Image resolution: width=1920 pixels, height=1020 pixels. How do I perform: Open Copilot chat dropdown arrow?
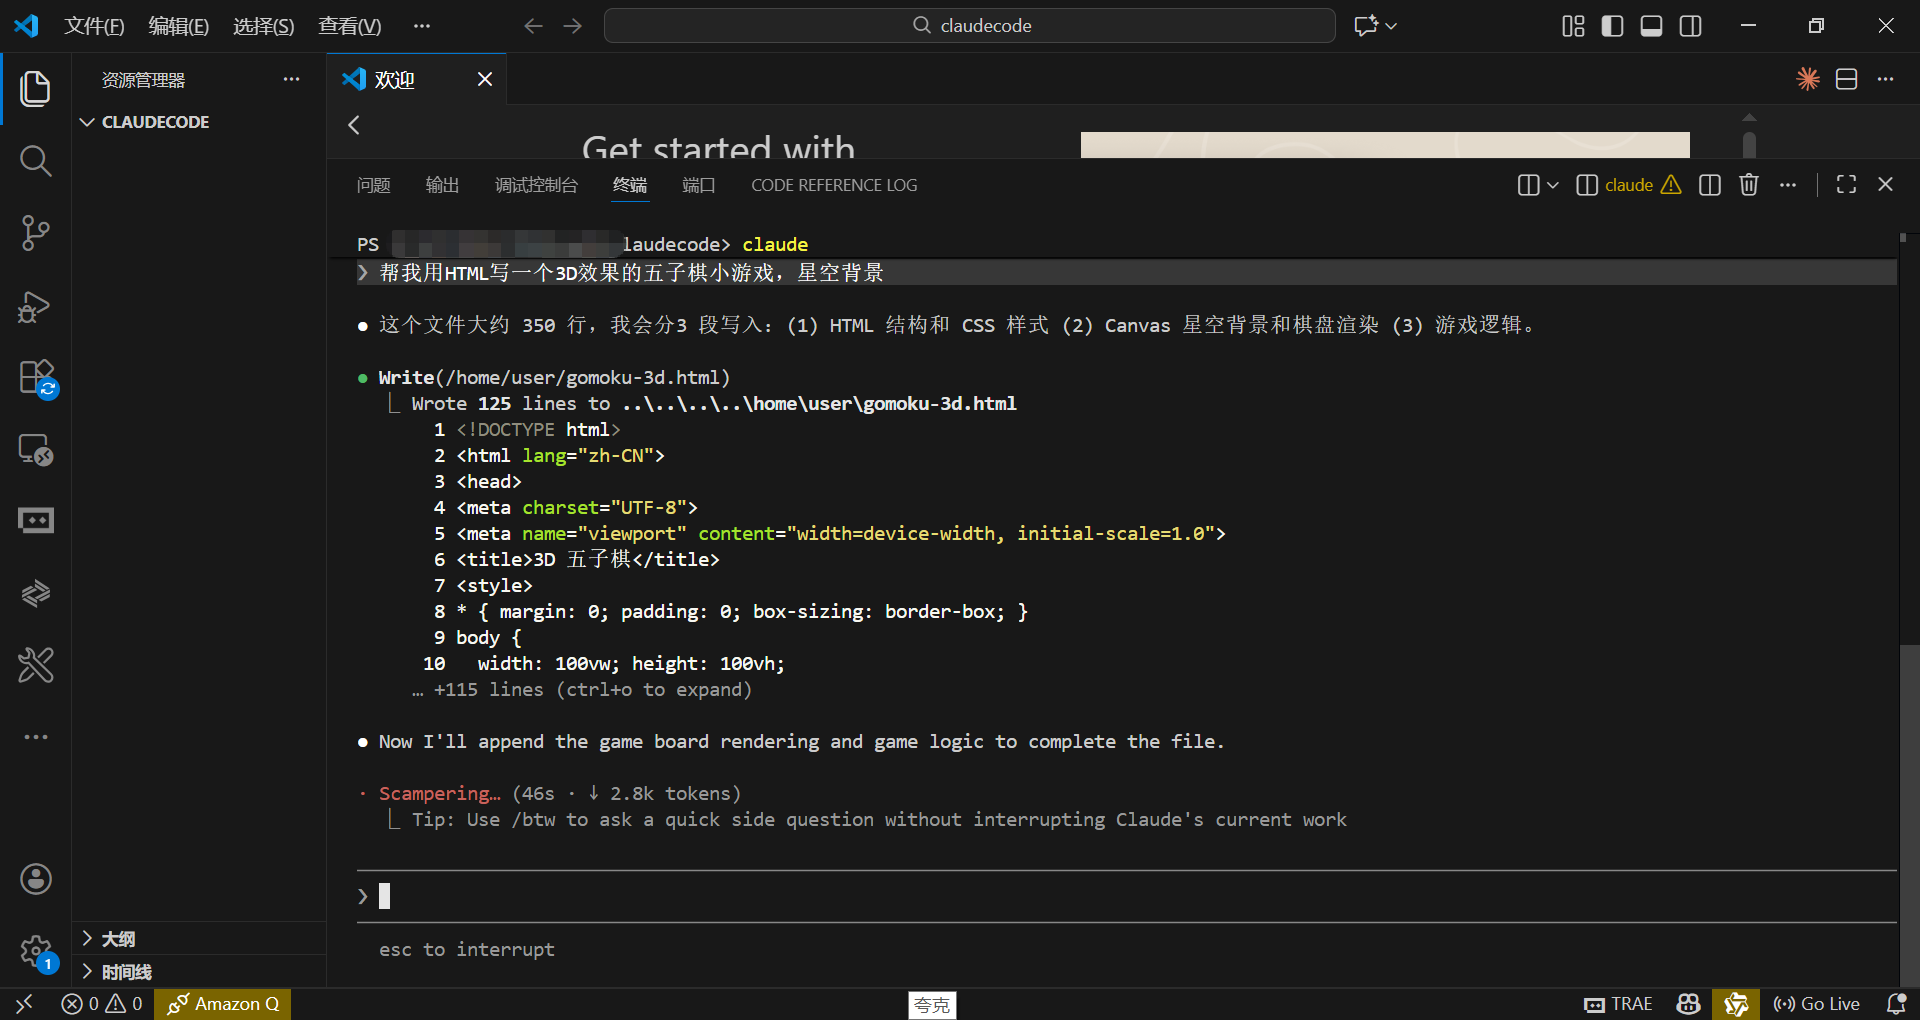tap(1391, 26)
